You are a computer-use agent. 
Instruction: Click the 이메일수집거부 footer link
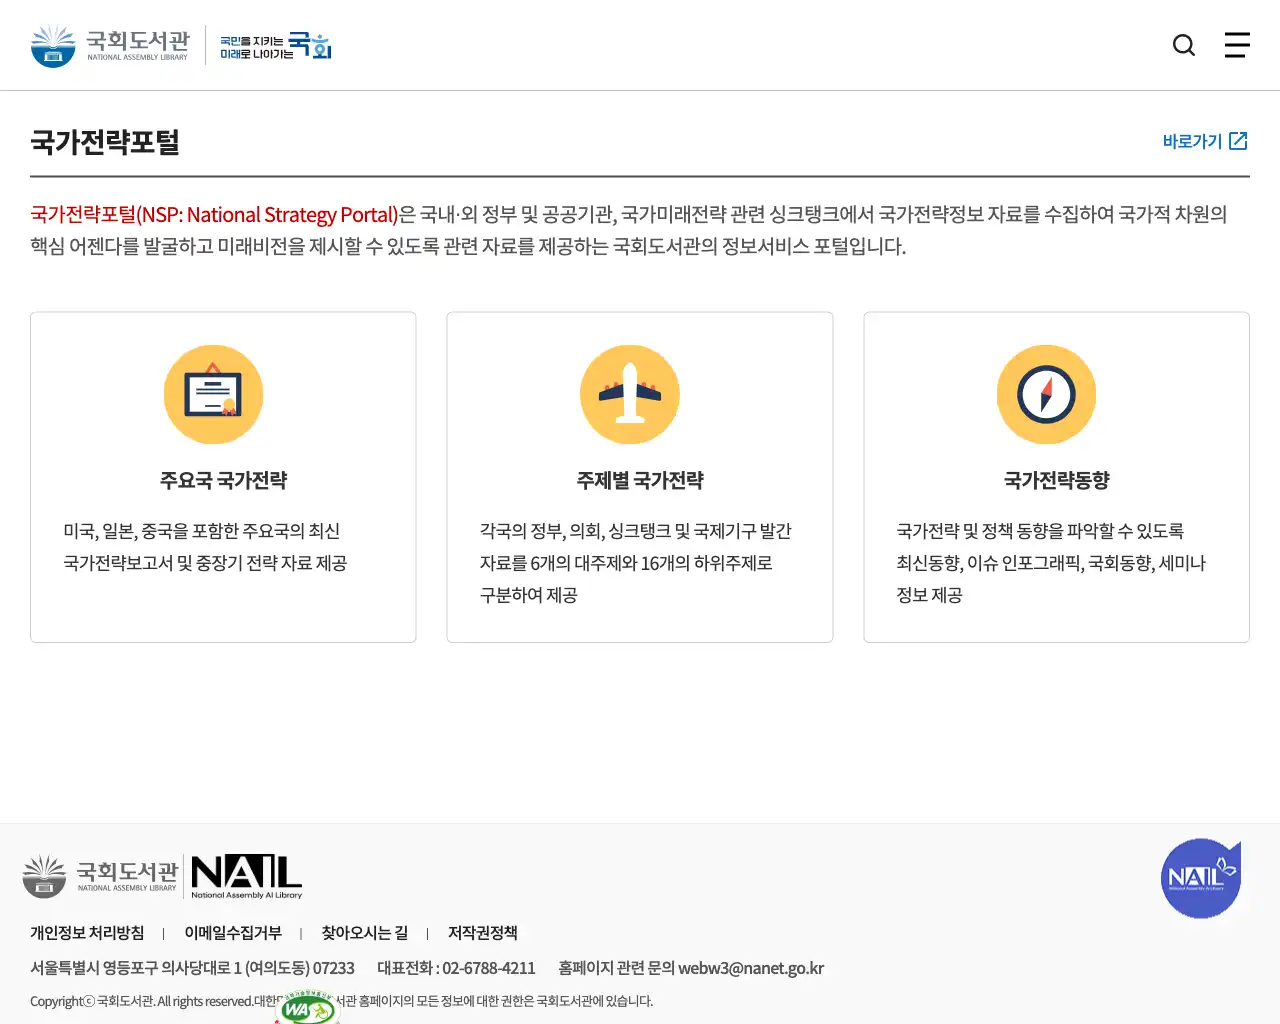point(234,933)
